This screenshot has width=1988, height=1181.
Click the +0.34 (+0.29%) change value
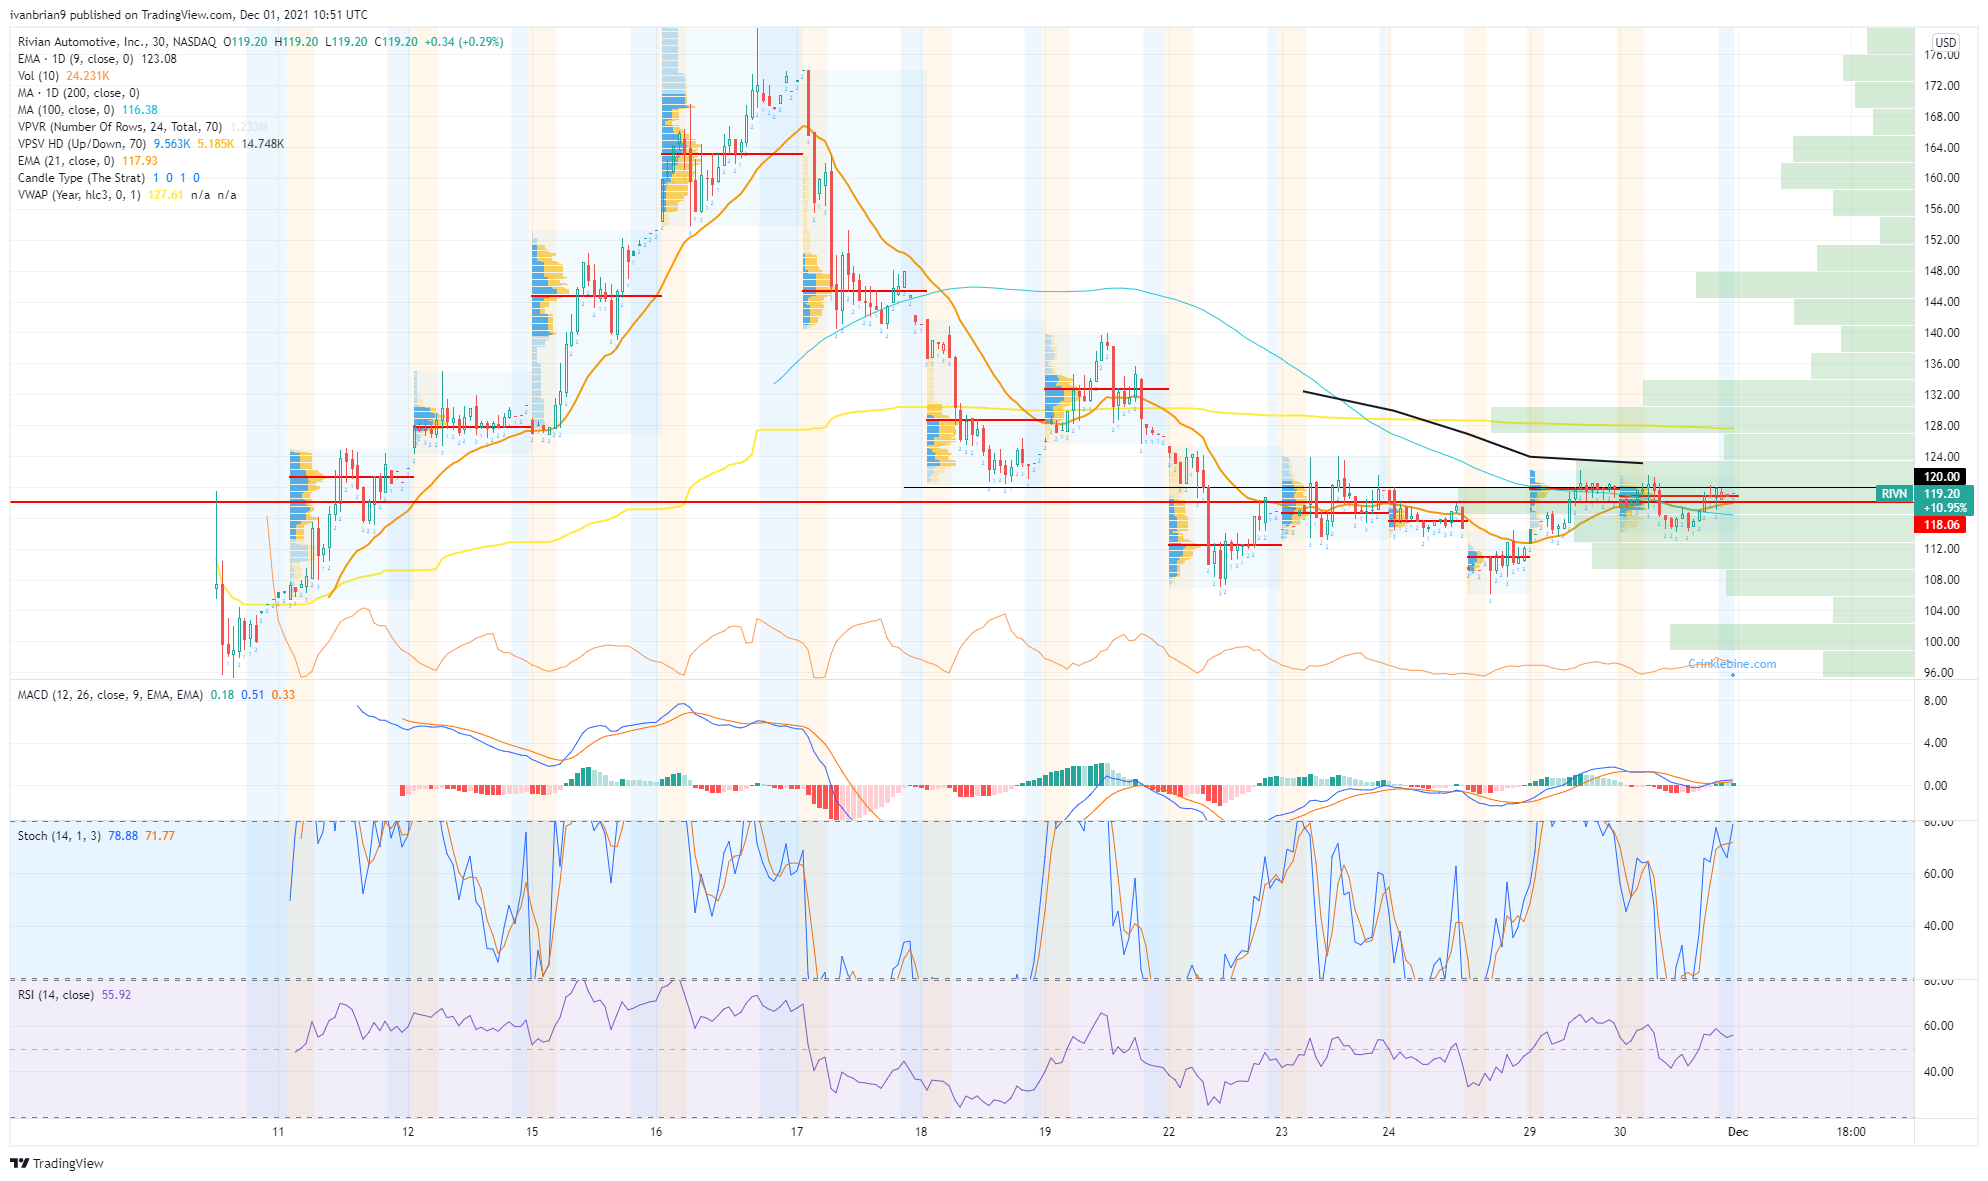pos(463,42)
